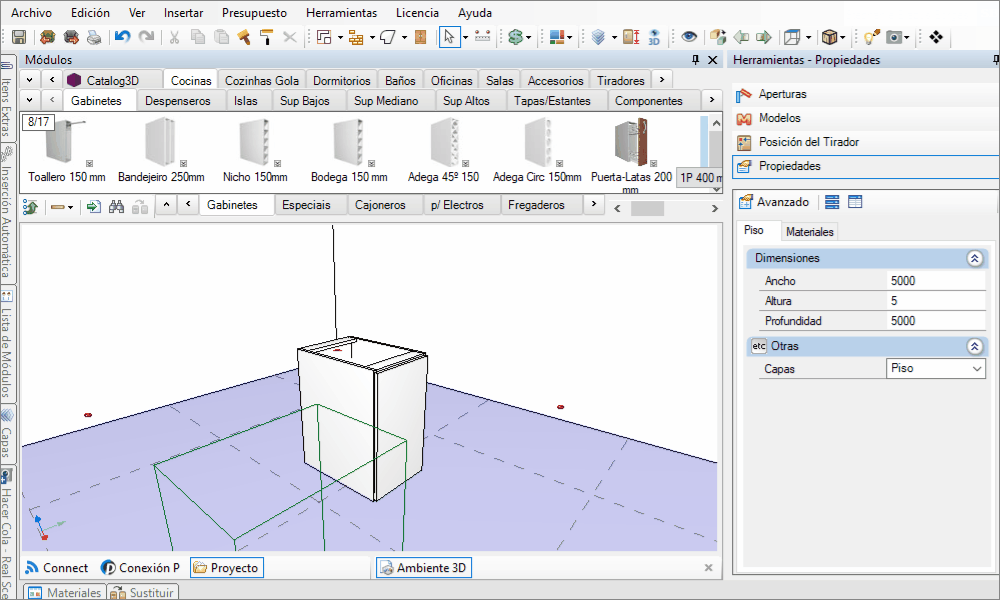The width and height of the screenshot is (1000, 600).
Task: Click the green dollar budget icon
Action: [515, 37]
